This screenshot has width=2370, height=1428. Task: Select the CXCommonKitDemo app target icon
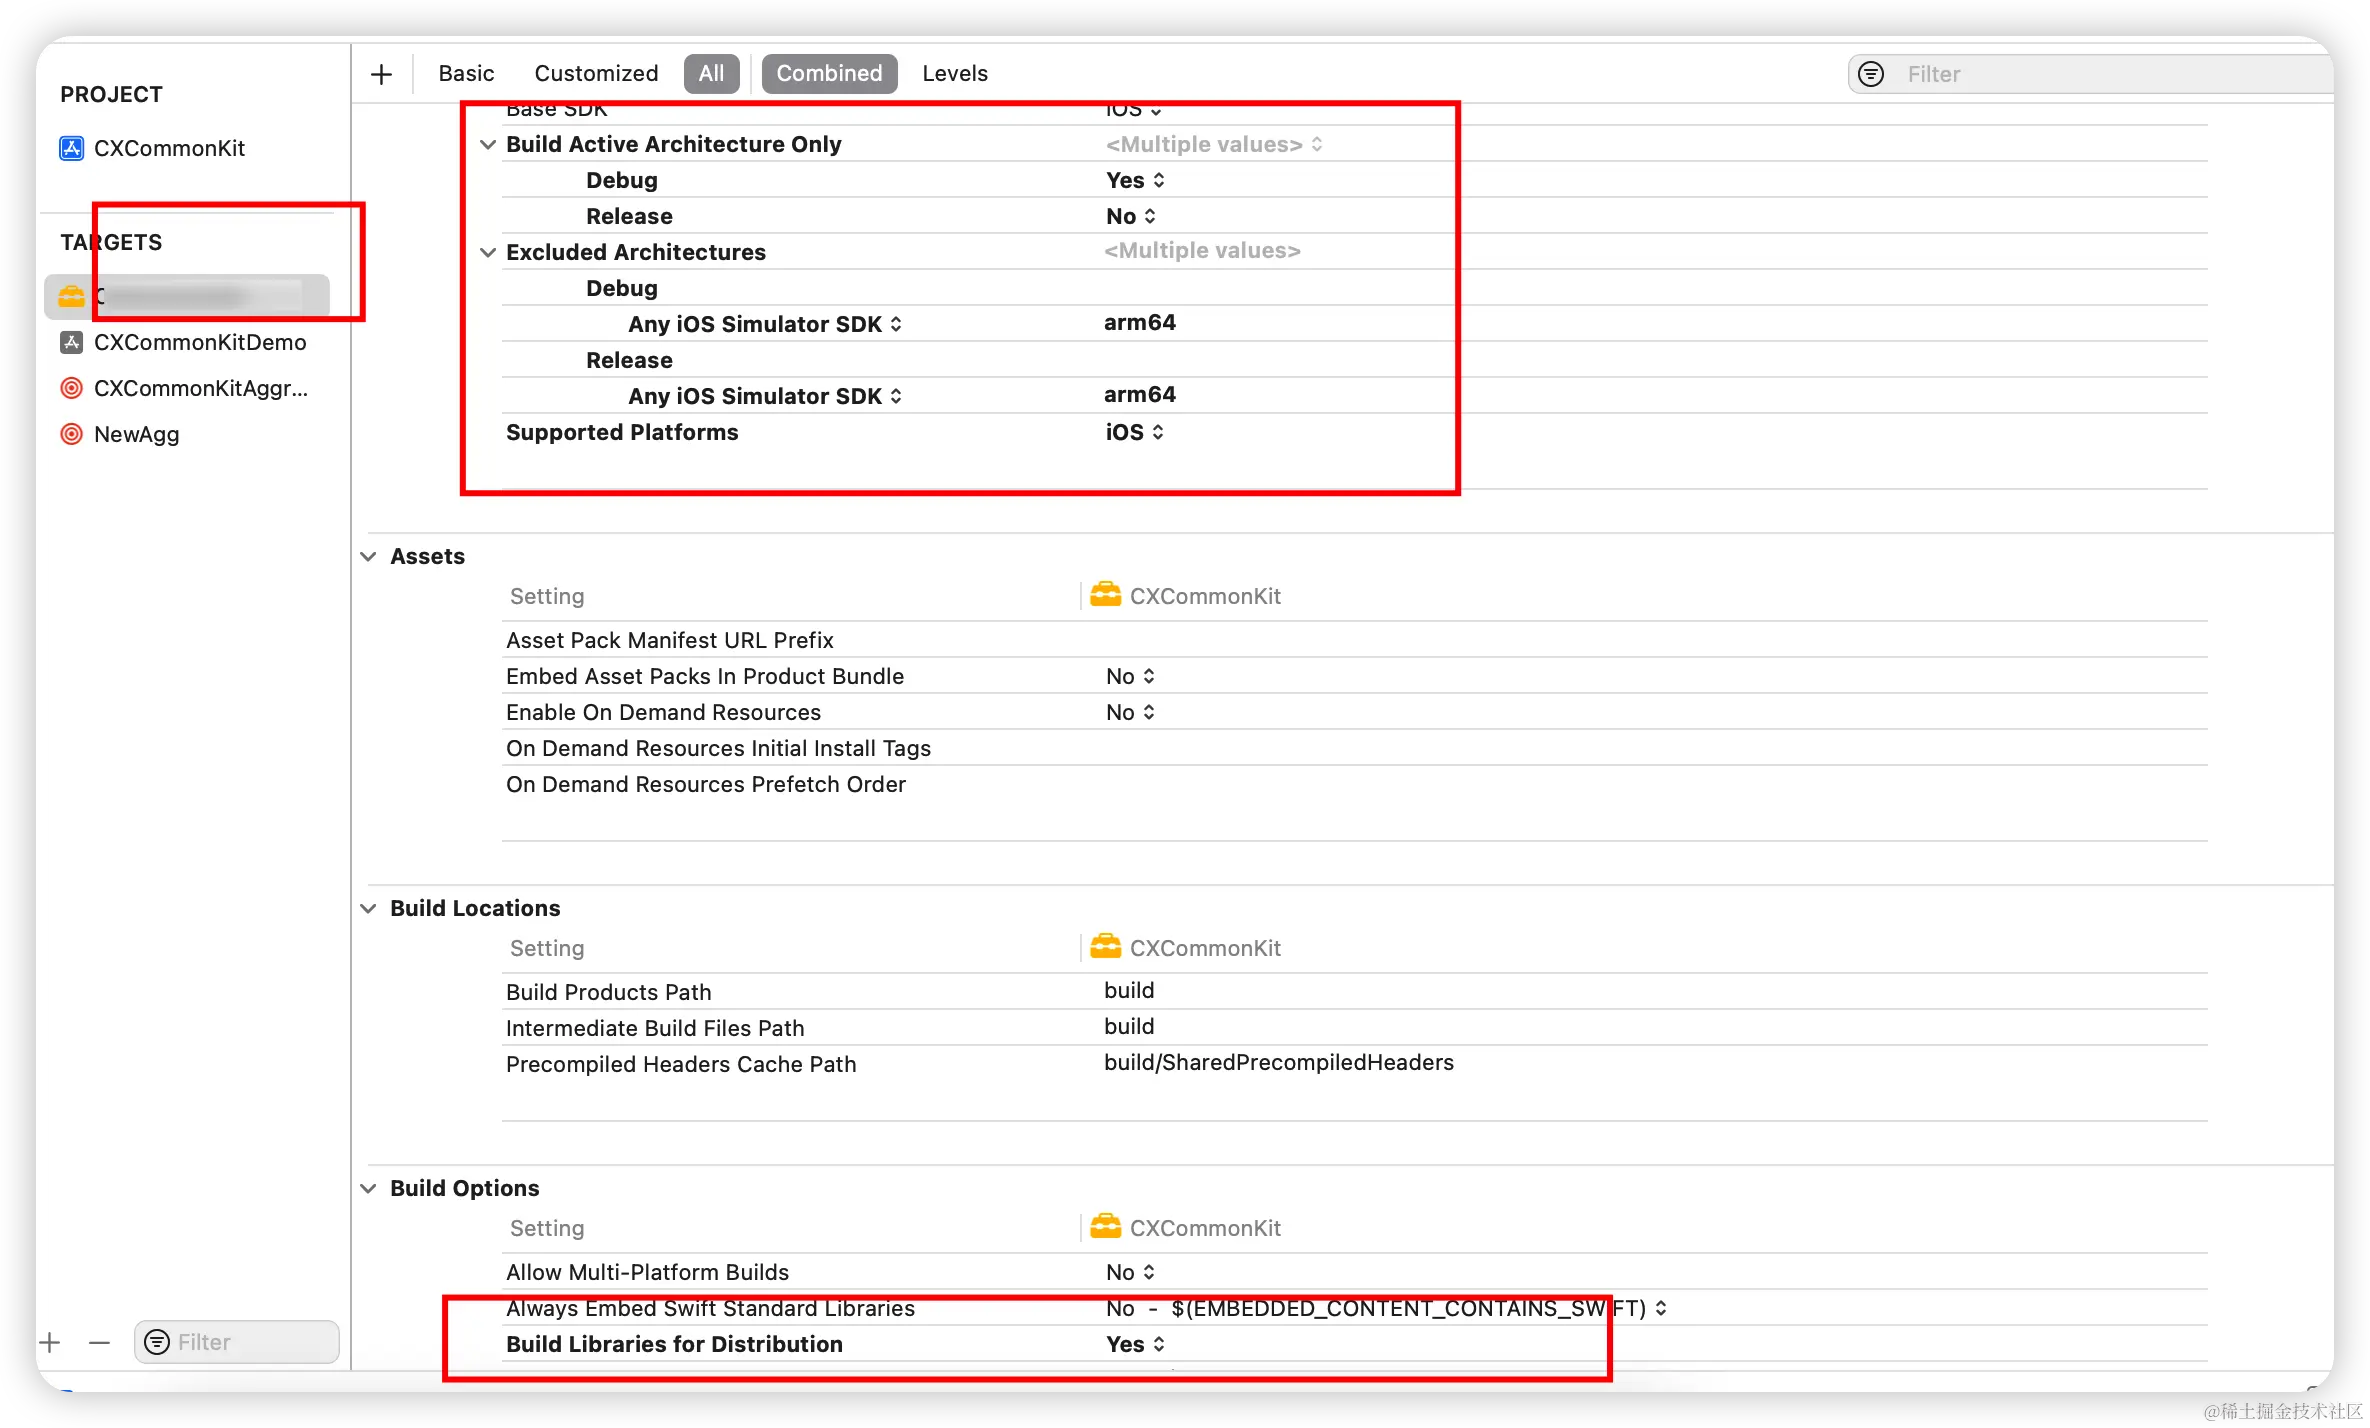(x=71, y=342)
